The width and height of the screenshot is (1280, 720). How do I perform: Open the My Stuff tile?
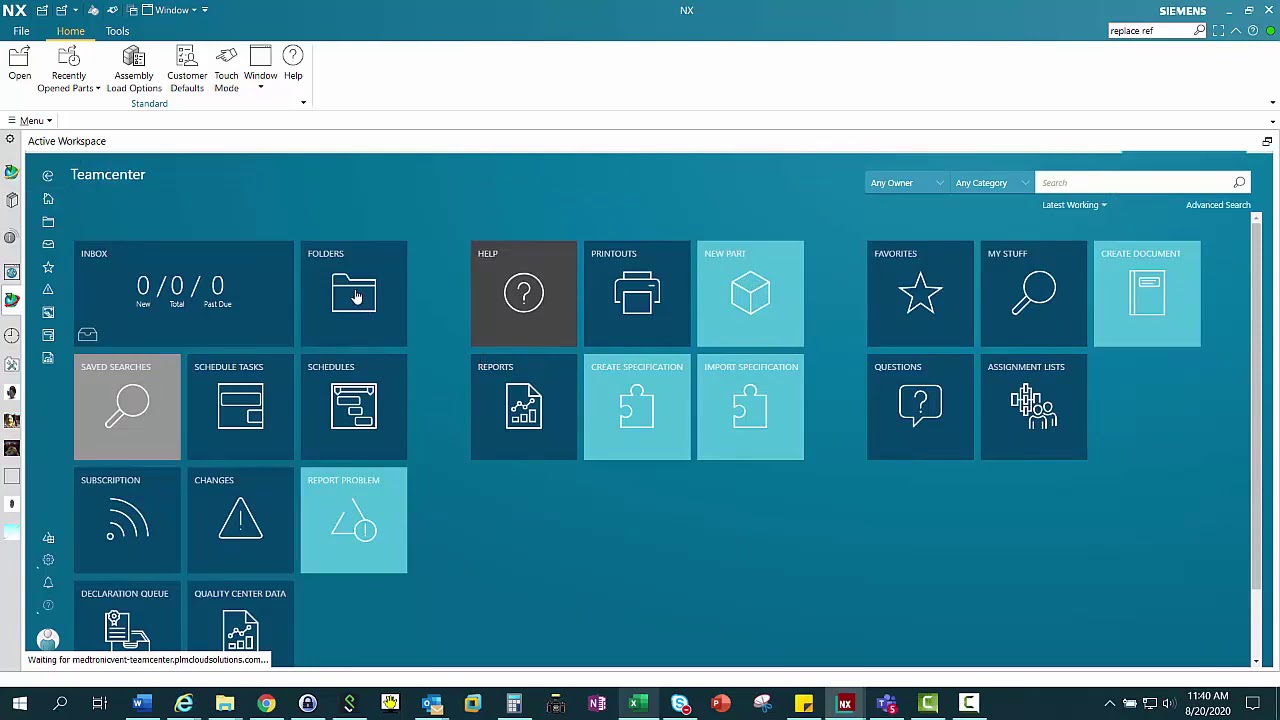(1034, 294)
